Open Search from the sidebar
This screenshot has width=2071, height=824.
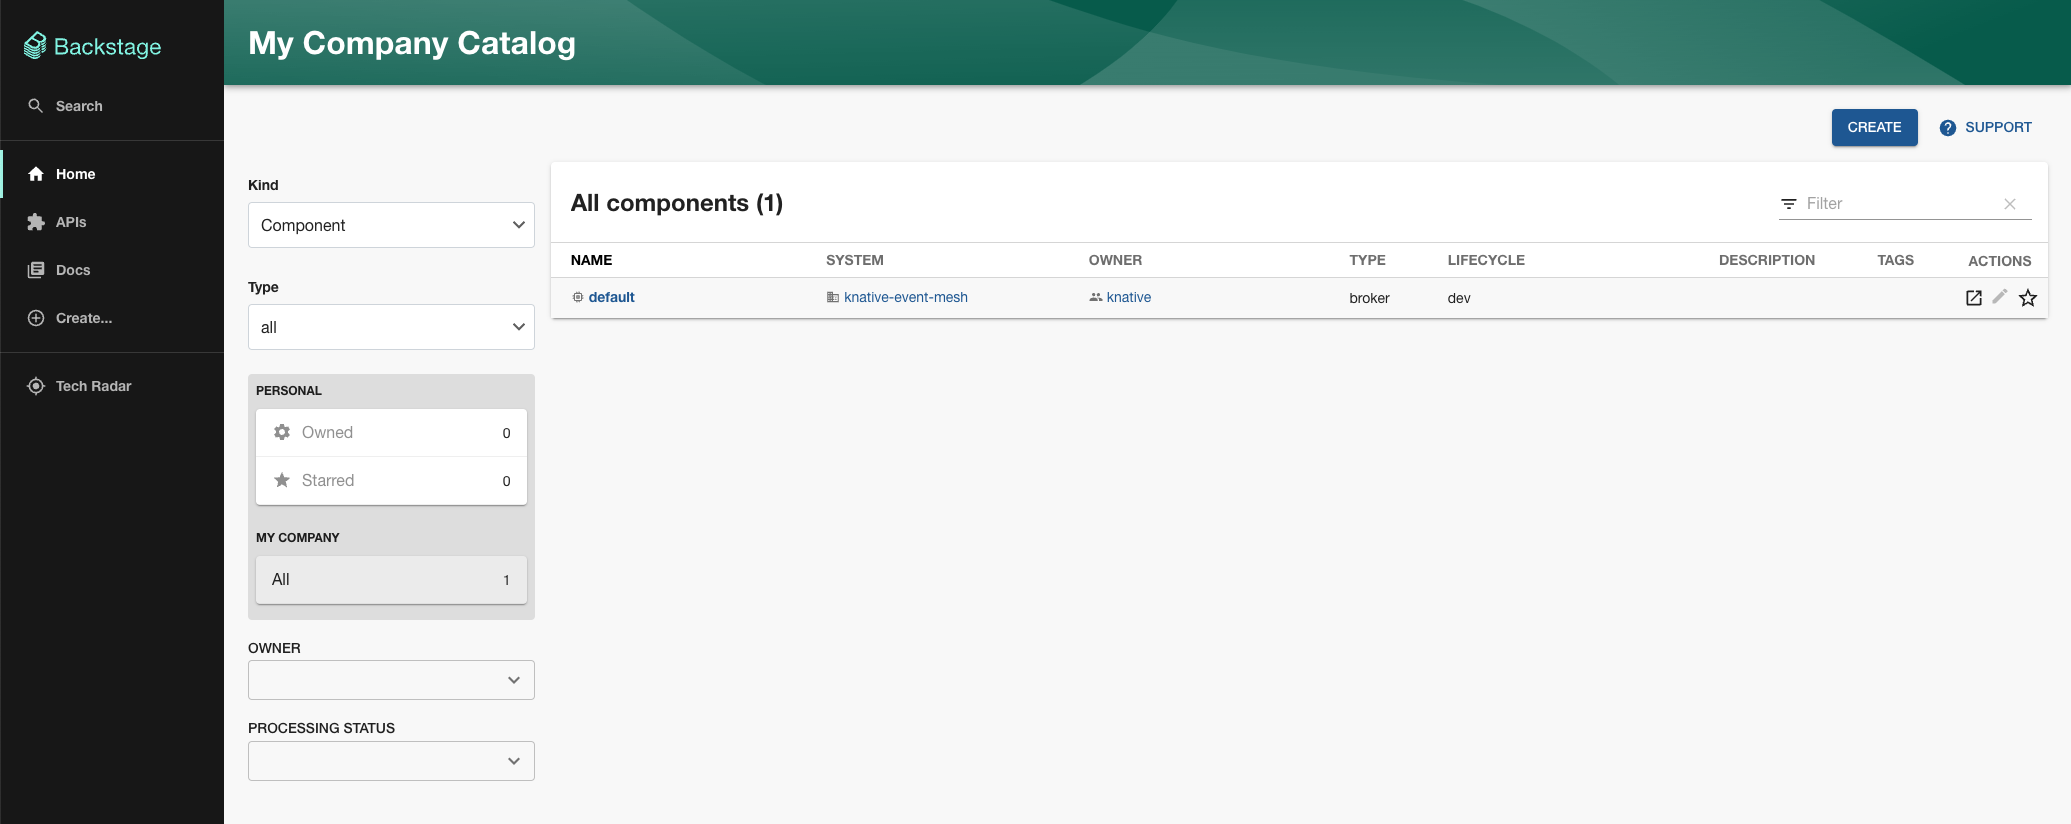(78, 106)
